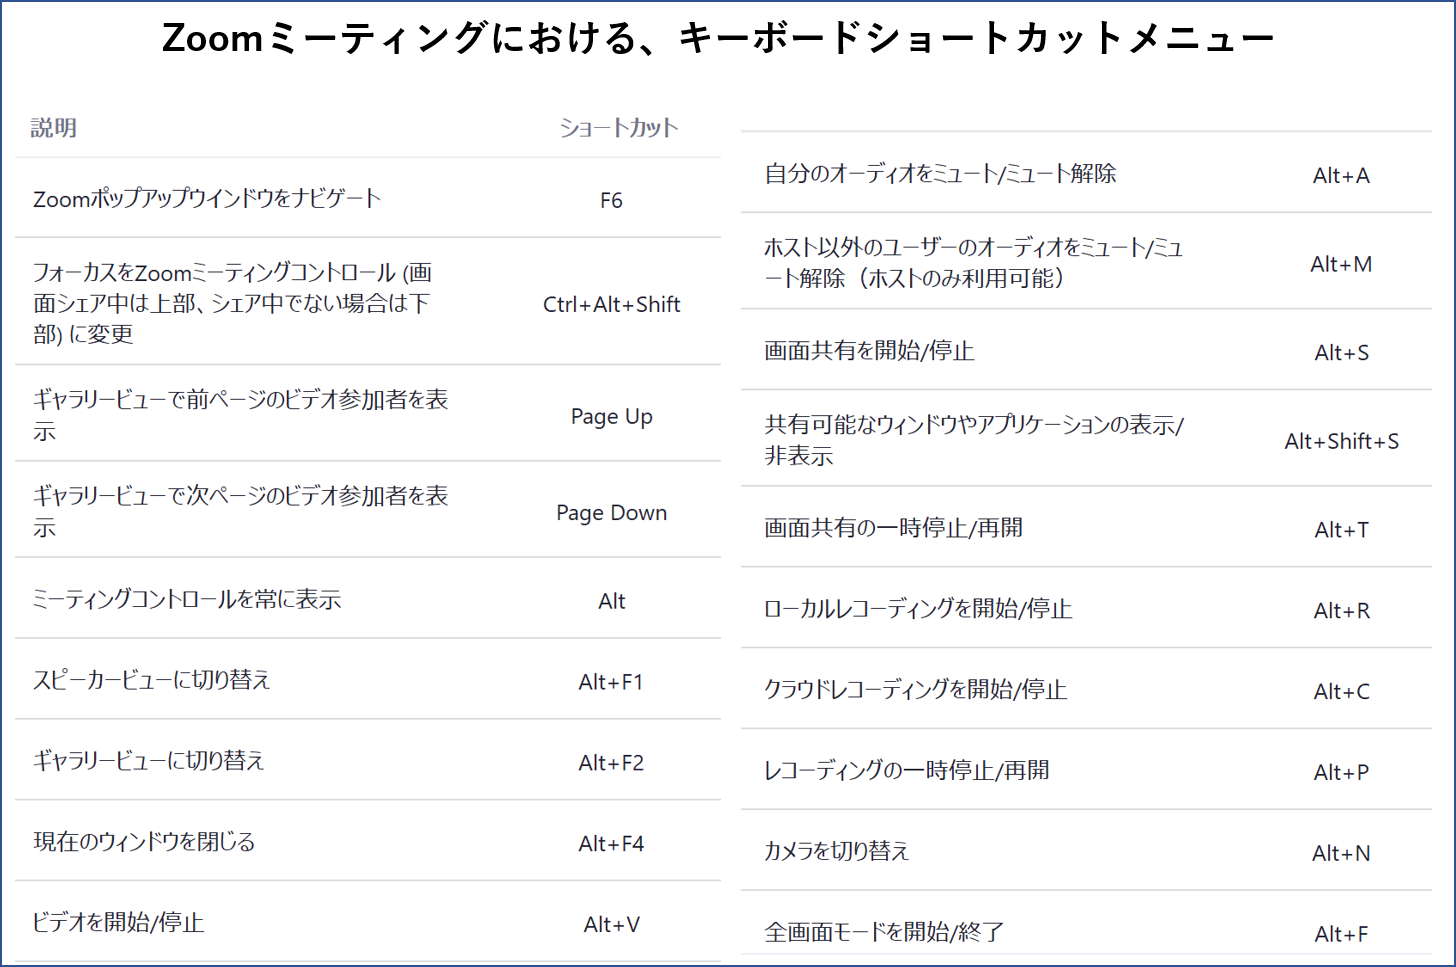The height and width of the screenshot is (967, 1456).
Task: Click the 'Ctrl+Alt+Shift' shortcut cell
Action: click(612, 304)
